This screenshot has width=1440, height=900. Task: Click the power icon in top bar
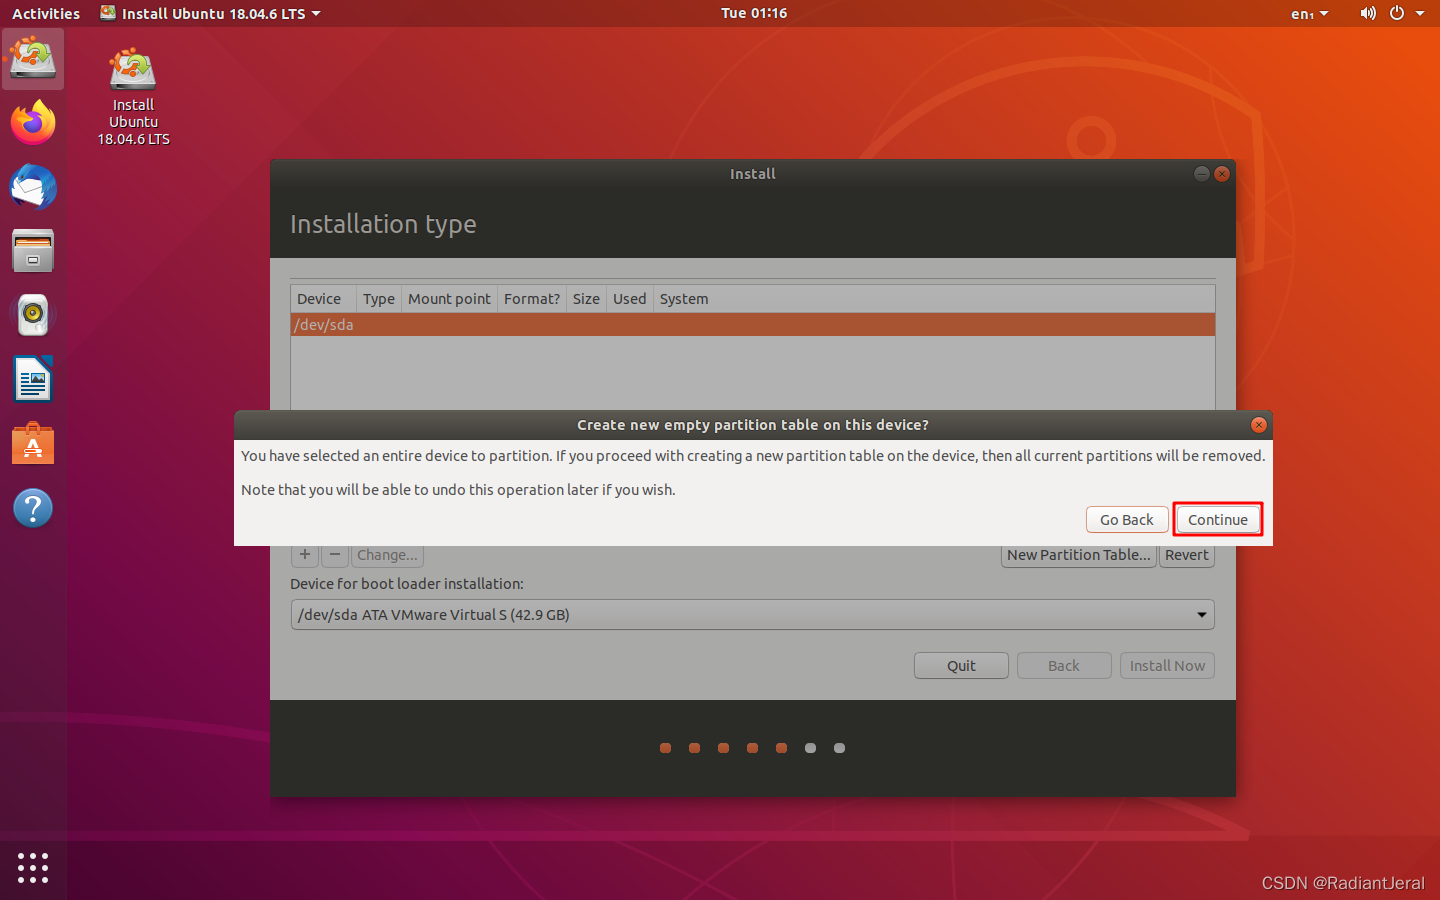click(x=1397, y=14)
